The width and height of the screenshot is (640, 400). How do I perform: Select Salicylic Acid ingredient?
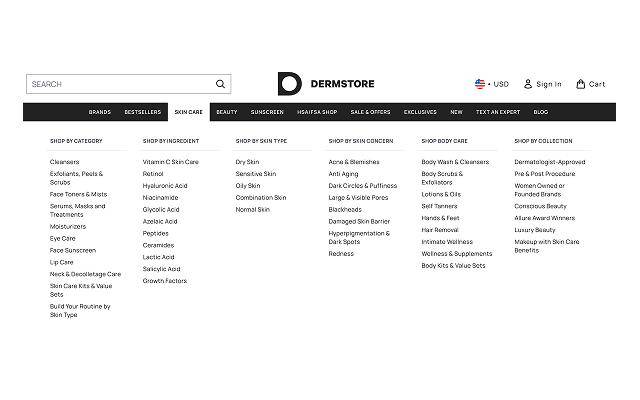(161, 269)
